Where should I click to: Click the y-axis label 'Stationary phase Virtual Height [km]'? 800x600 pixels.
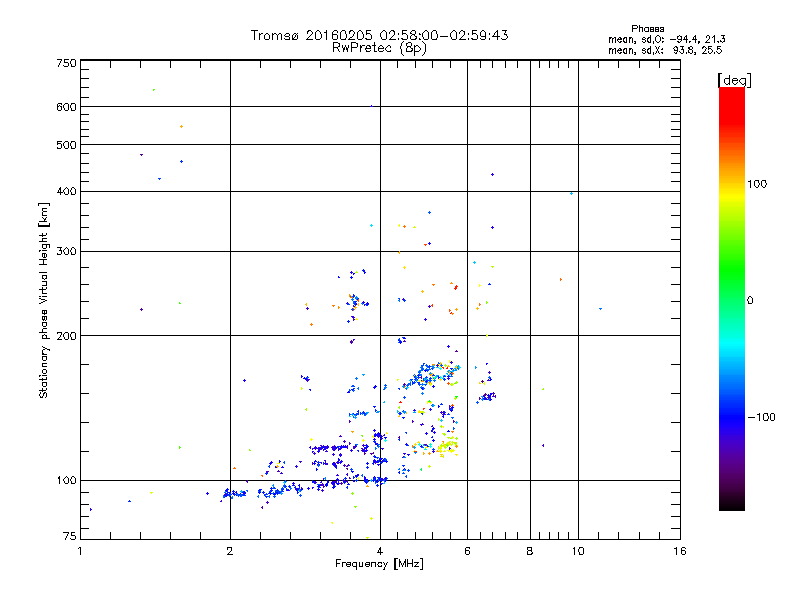point(44,300)
